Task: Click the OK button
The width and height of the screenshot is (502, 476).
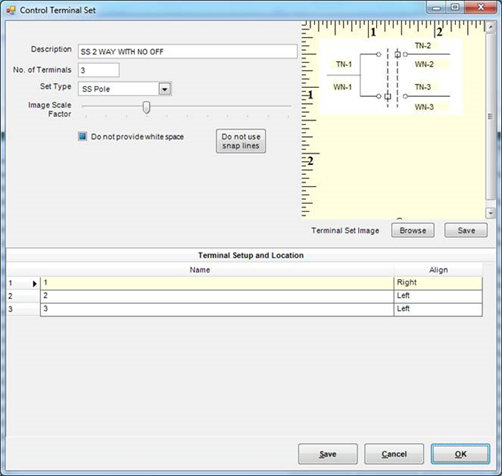Action: (460, 454)
